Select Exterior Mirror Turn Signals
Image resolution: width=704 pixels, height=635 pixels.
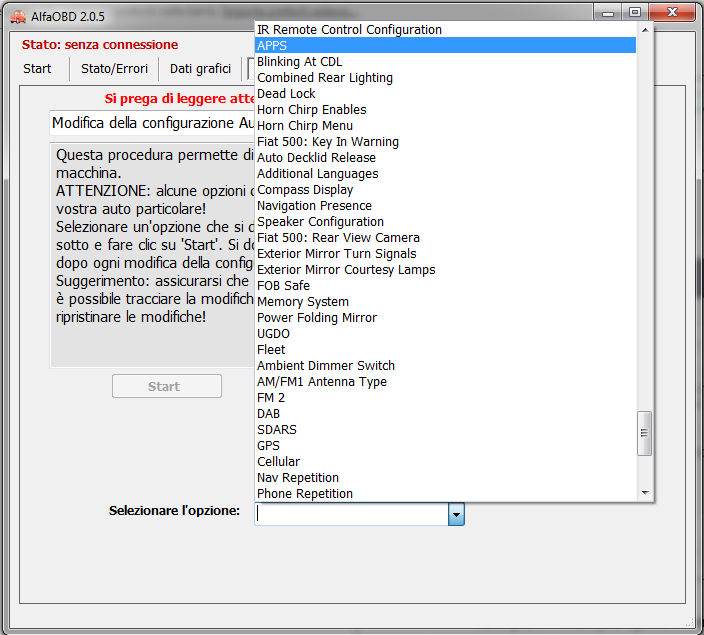pyautogui.click(x=445, y=254)
